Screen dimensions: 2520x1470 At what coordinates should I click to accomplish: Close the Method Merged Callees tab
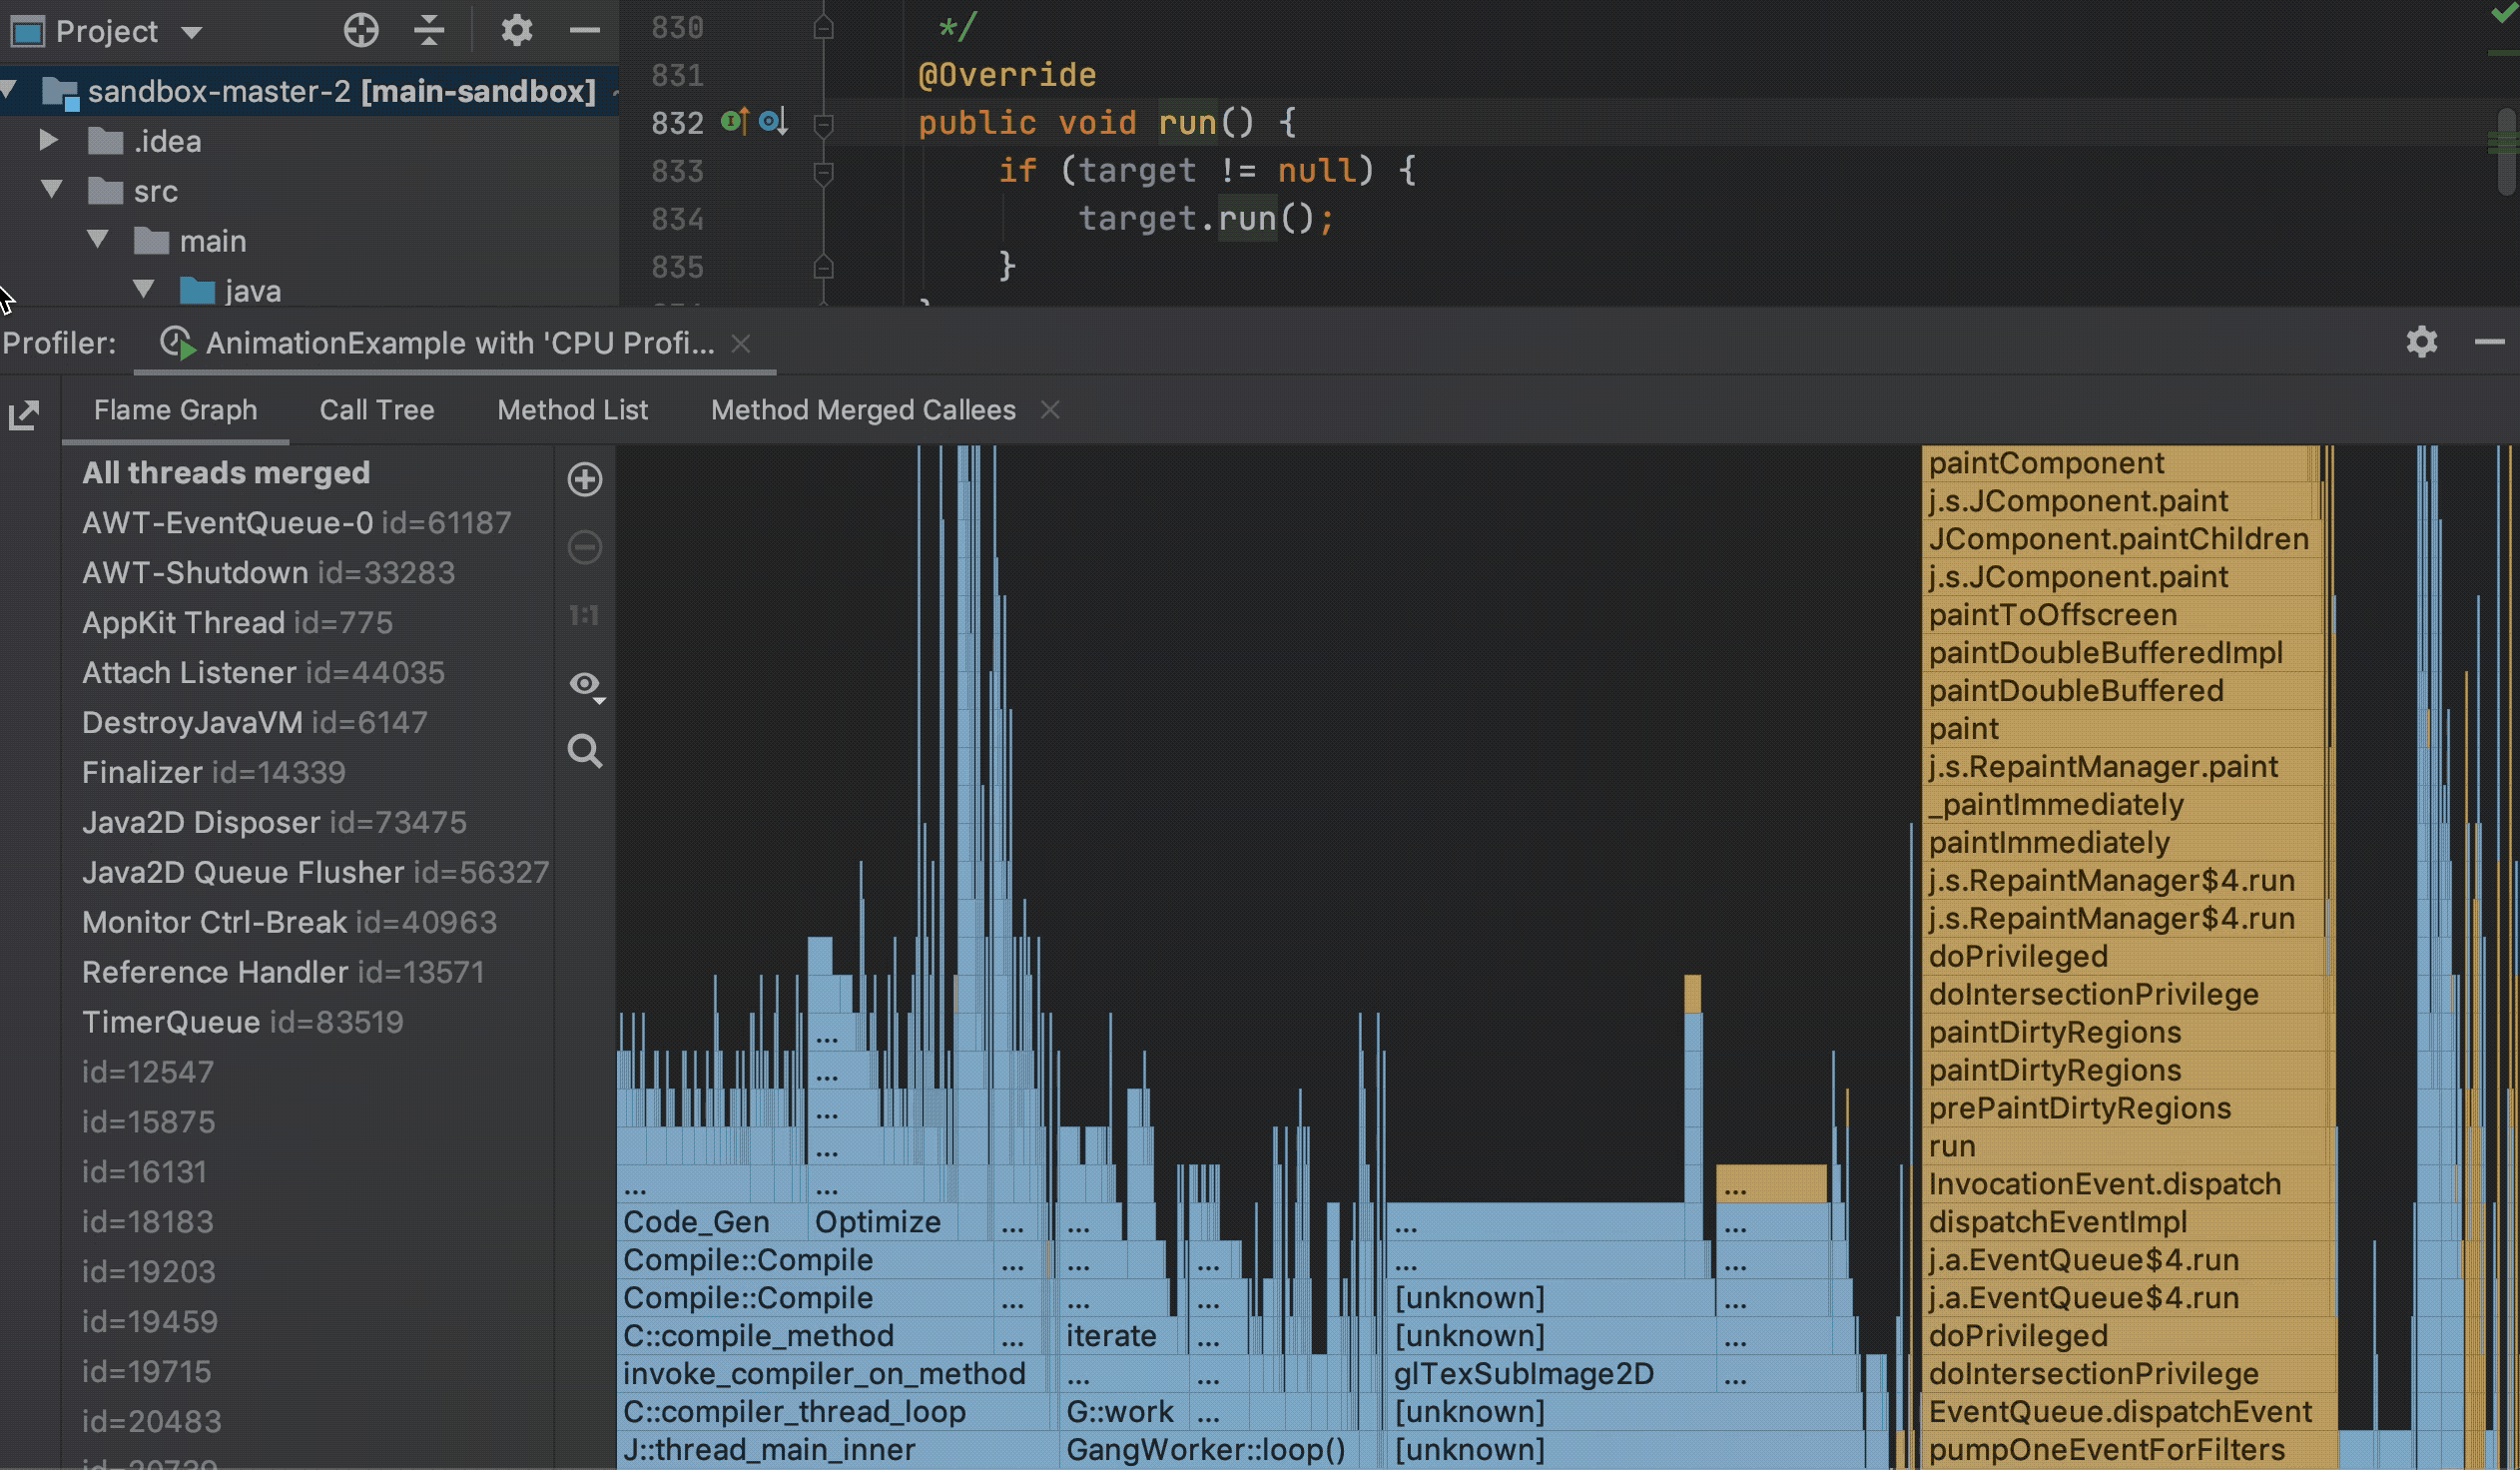click(x=1051, y=409)
